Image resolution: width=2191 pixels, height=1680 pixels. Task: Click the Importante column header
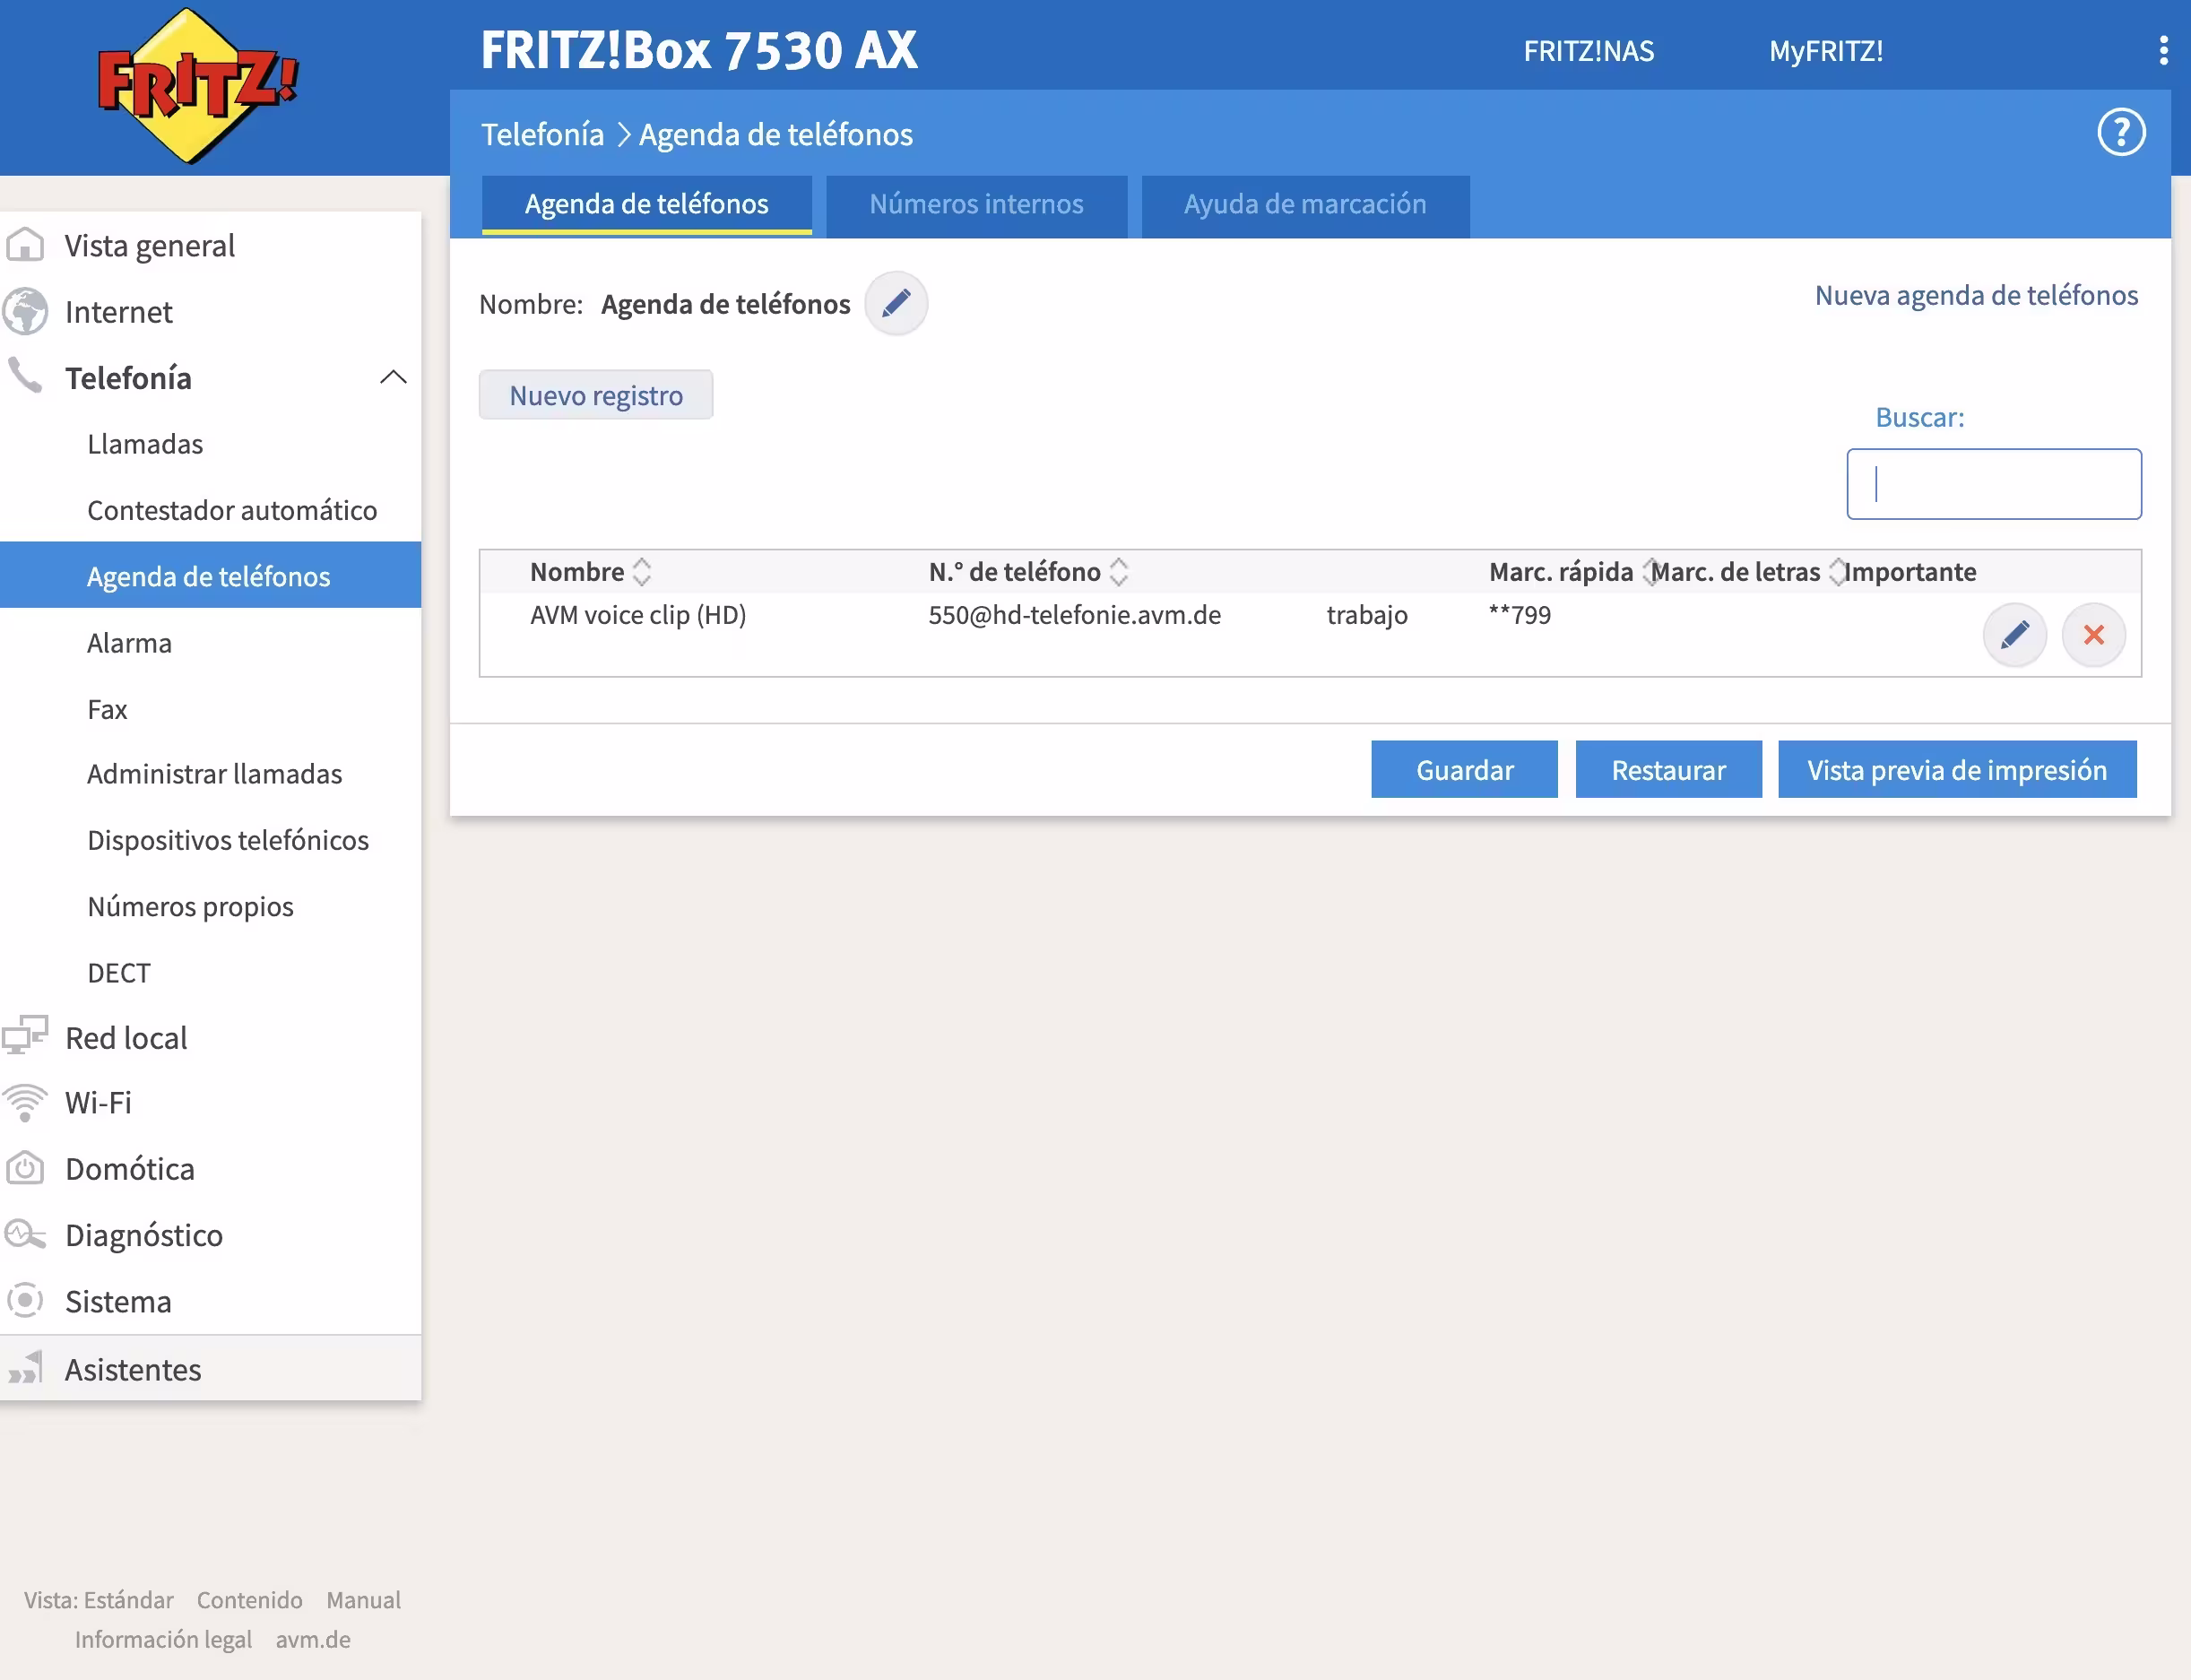(x=1910, y=572)
